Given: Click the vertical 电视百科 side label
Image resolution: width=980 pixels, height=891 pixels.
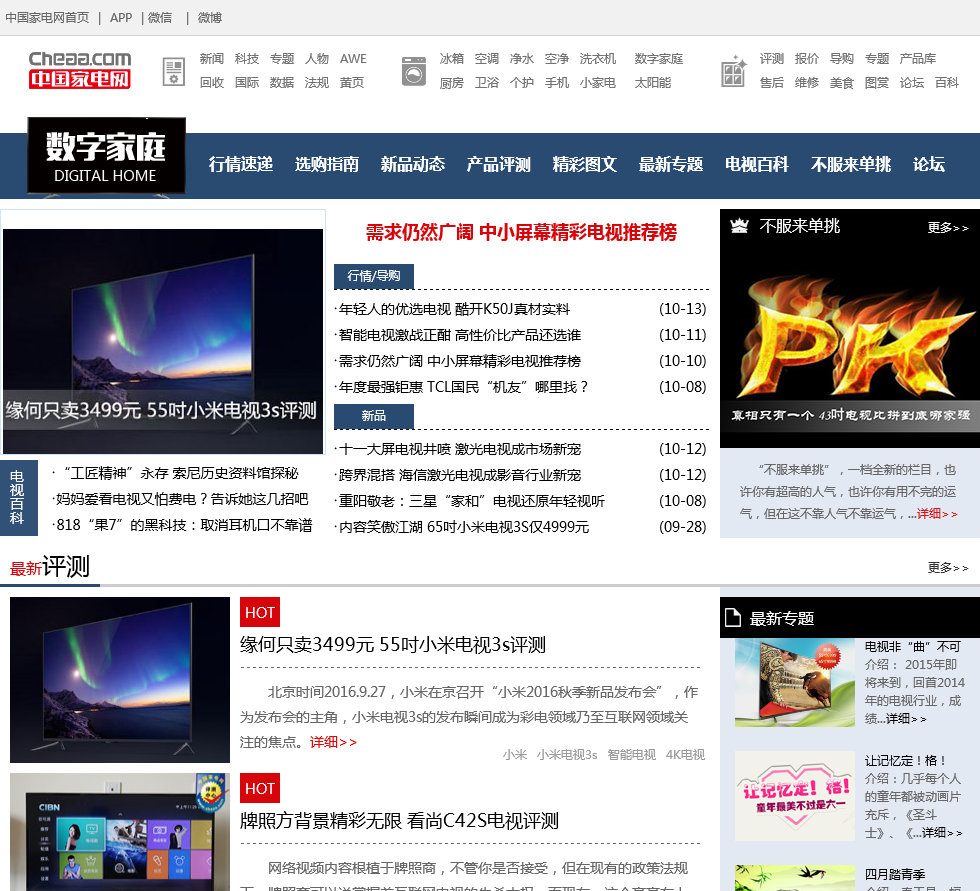Looking at the screenshot, I should 18,498.
